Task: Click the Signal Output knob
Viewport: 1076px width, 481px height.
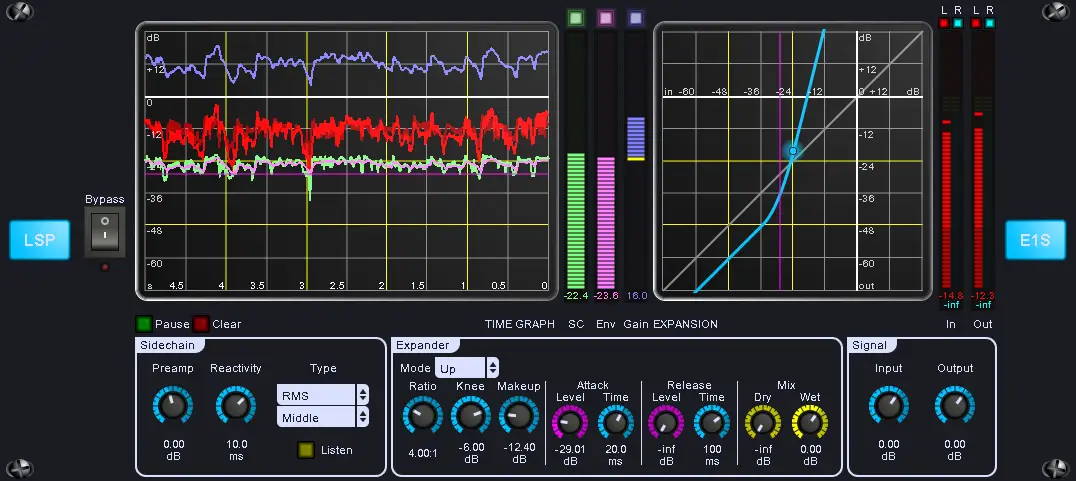Action: [x=955, y=405]
